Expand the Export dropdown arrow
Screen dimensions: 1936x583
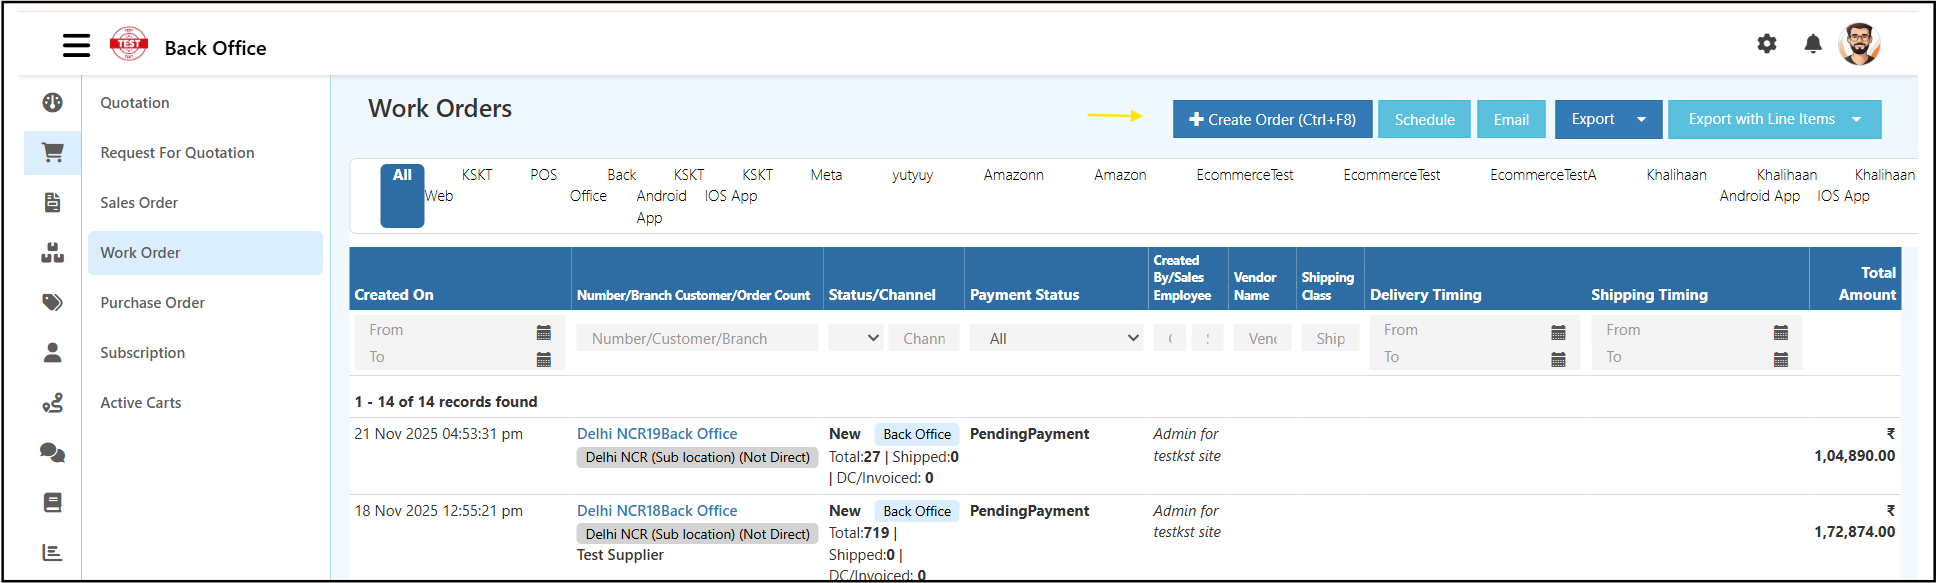point(1641,120)
